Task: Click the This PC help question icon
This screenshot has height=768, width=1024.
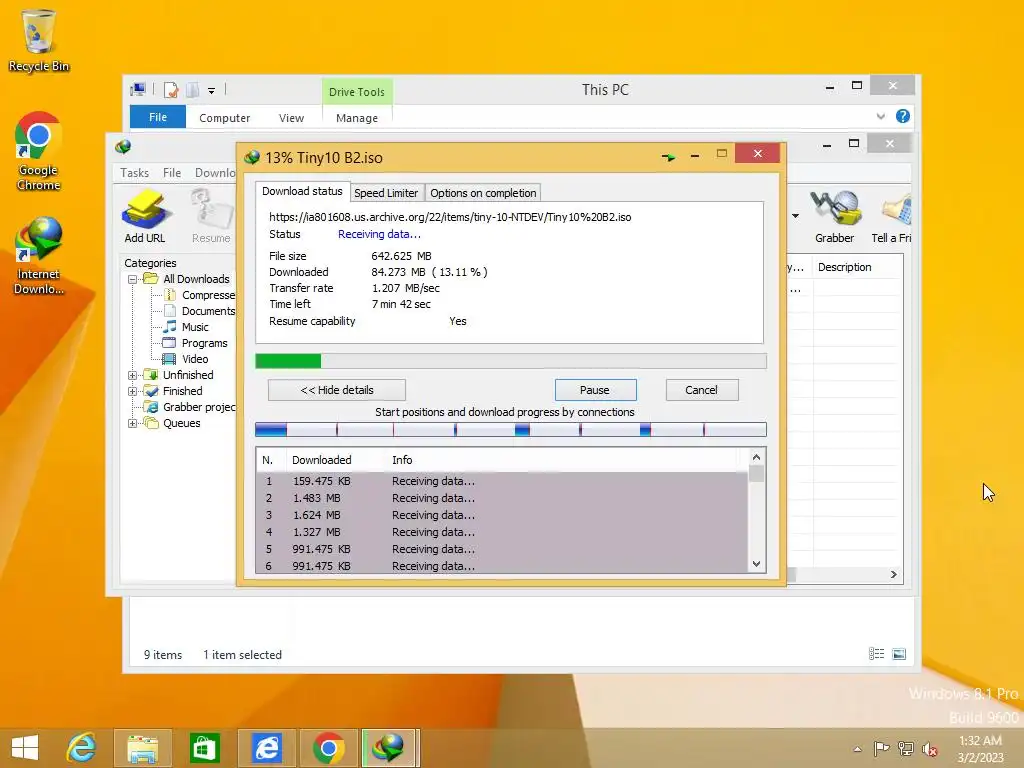Action: [903, 116]
